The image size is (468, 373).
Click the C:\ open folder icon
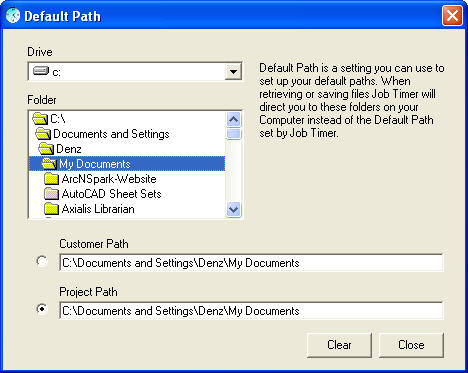pyautogui.click(x=40, y=118)
